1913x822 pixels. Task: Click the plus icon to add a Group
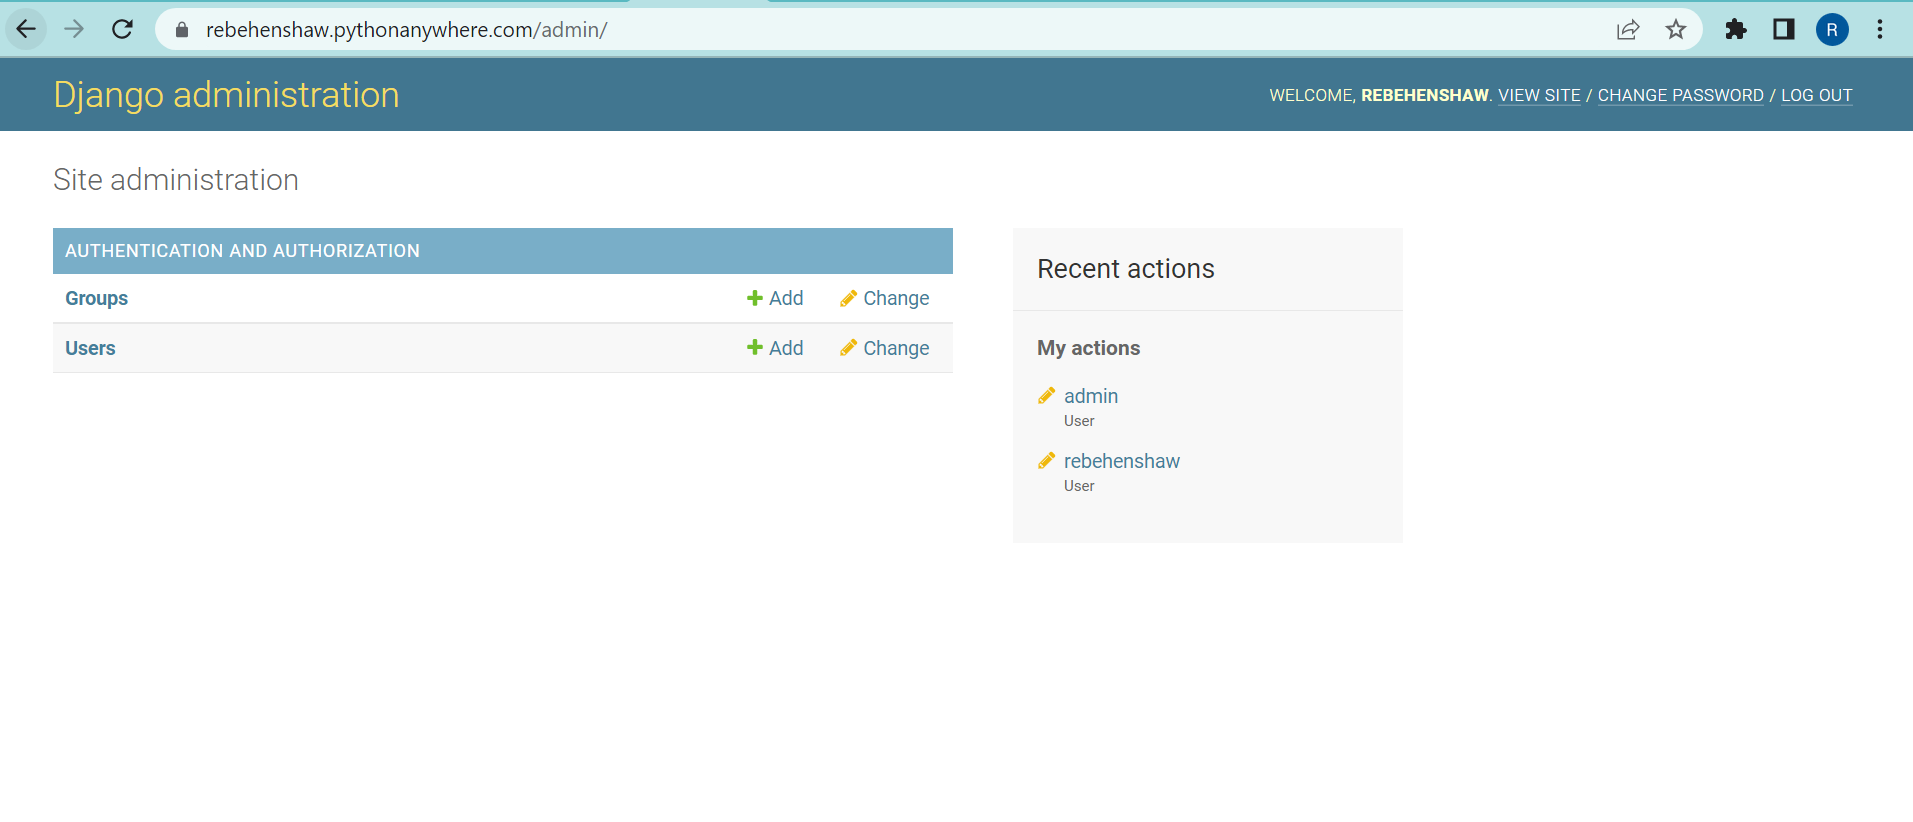755,298
